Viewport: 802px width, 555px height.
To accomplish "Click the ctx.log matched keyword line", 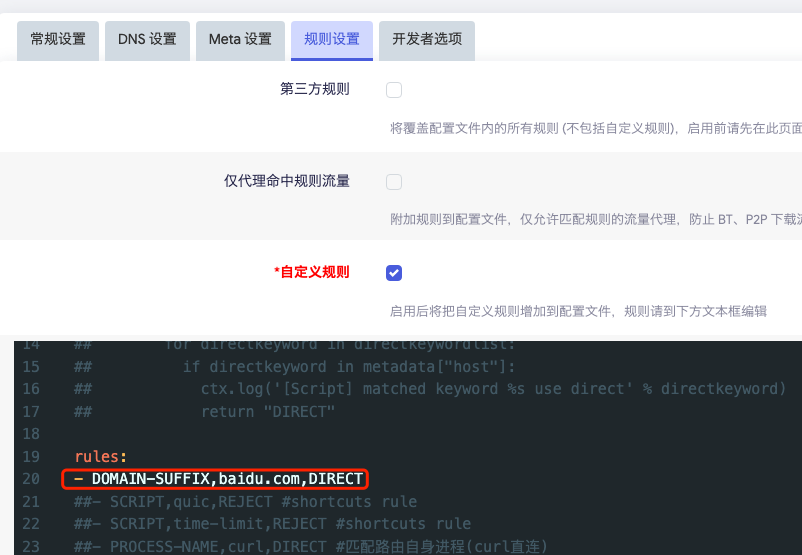I will [490, 388].
